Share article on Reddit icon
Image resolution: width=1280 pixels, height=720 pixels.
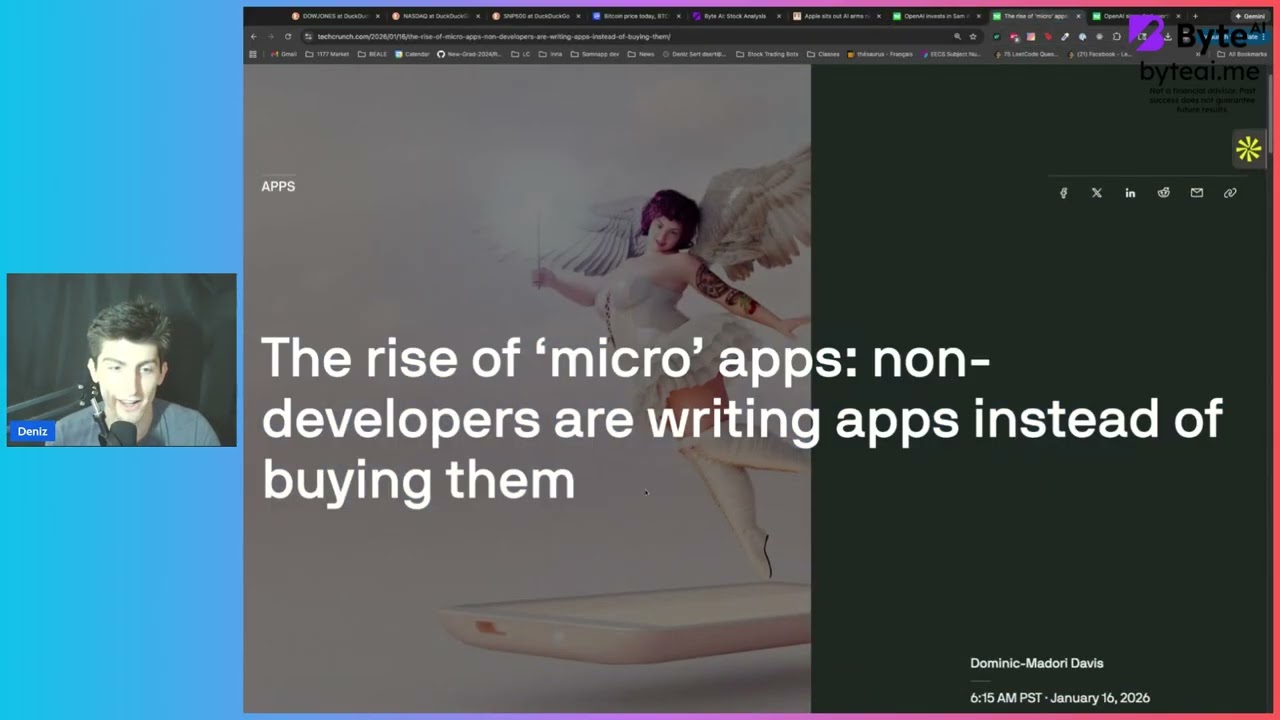pos(1163,193)
